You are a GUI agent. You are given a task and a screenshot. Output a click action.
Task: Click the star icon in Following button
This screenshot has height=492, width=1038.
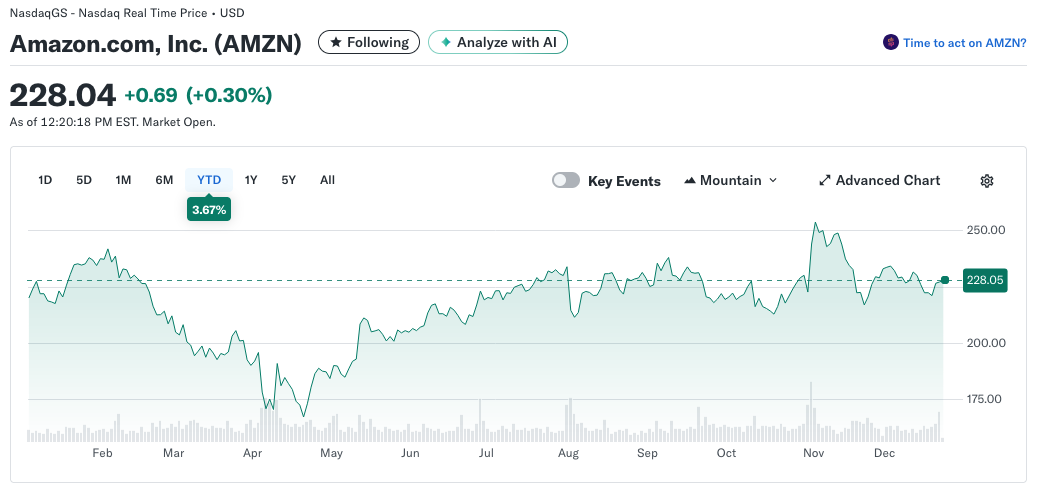pyautogui.click(x=336, y=42)
